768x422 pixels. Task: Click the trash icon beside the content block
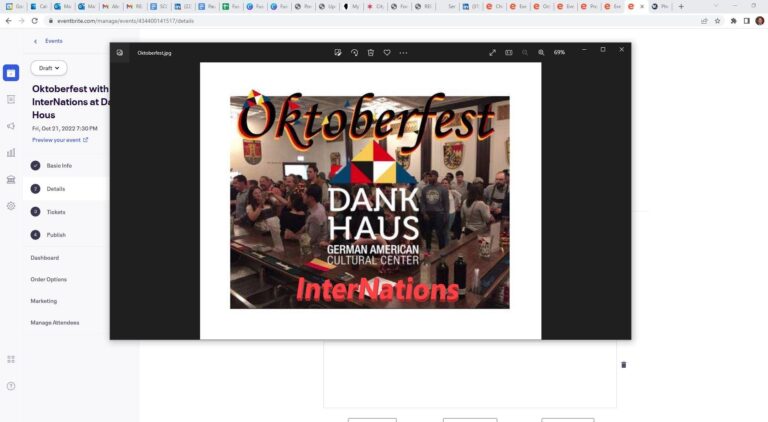(x=624, y=365)
